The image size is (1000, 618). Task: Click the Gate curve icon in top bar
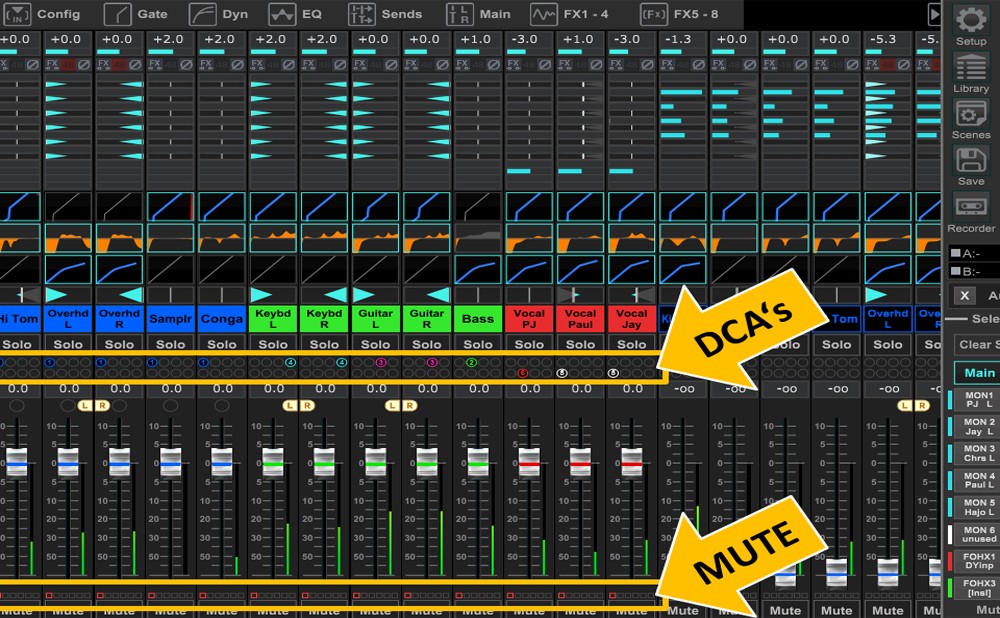pyautogui.click(x=118, y=14)
